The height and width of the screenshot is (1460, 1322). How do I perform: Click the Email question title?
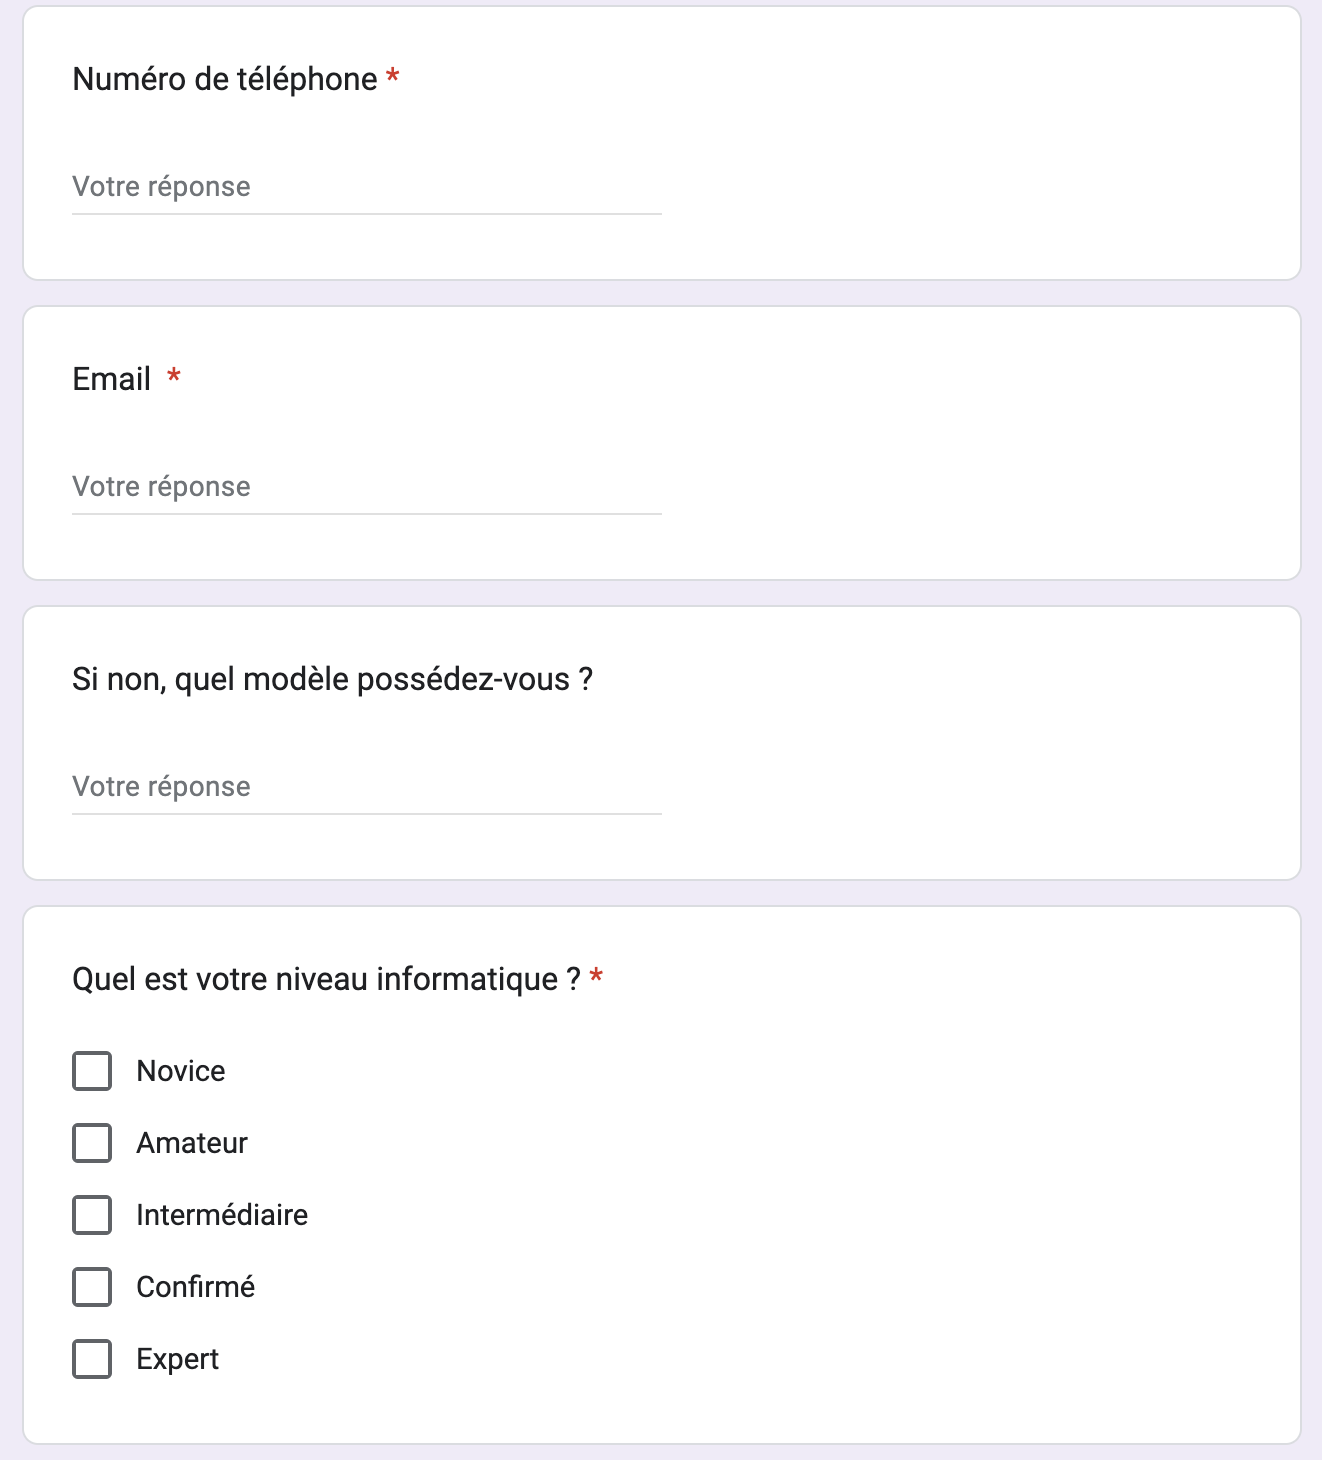(112, 379)
